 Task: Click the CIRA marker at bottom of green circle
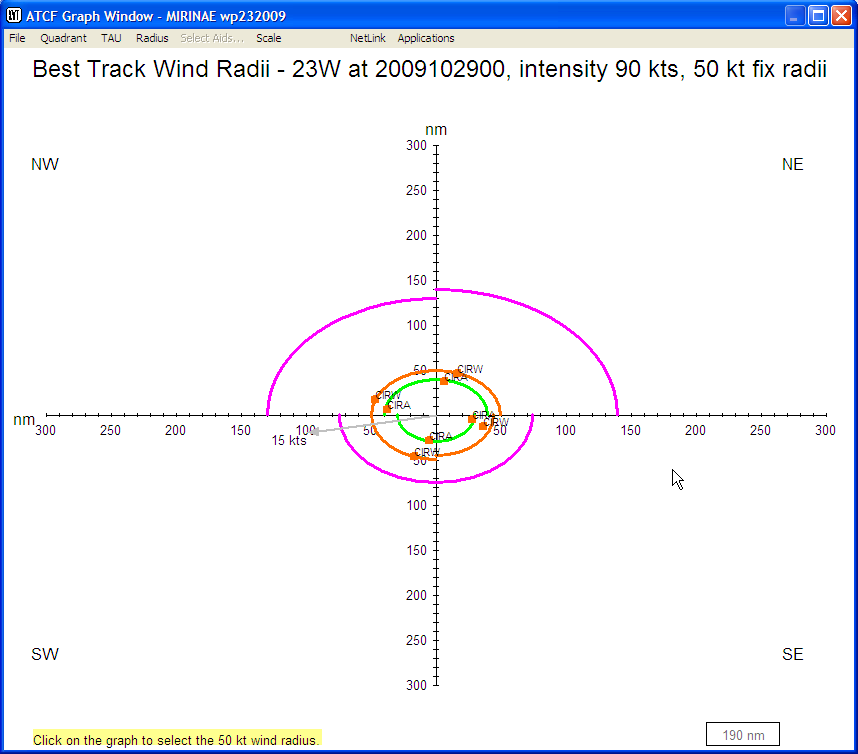[x=429, y=439]
